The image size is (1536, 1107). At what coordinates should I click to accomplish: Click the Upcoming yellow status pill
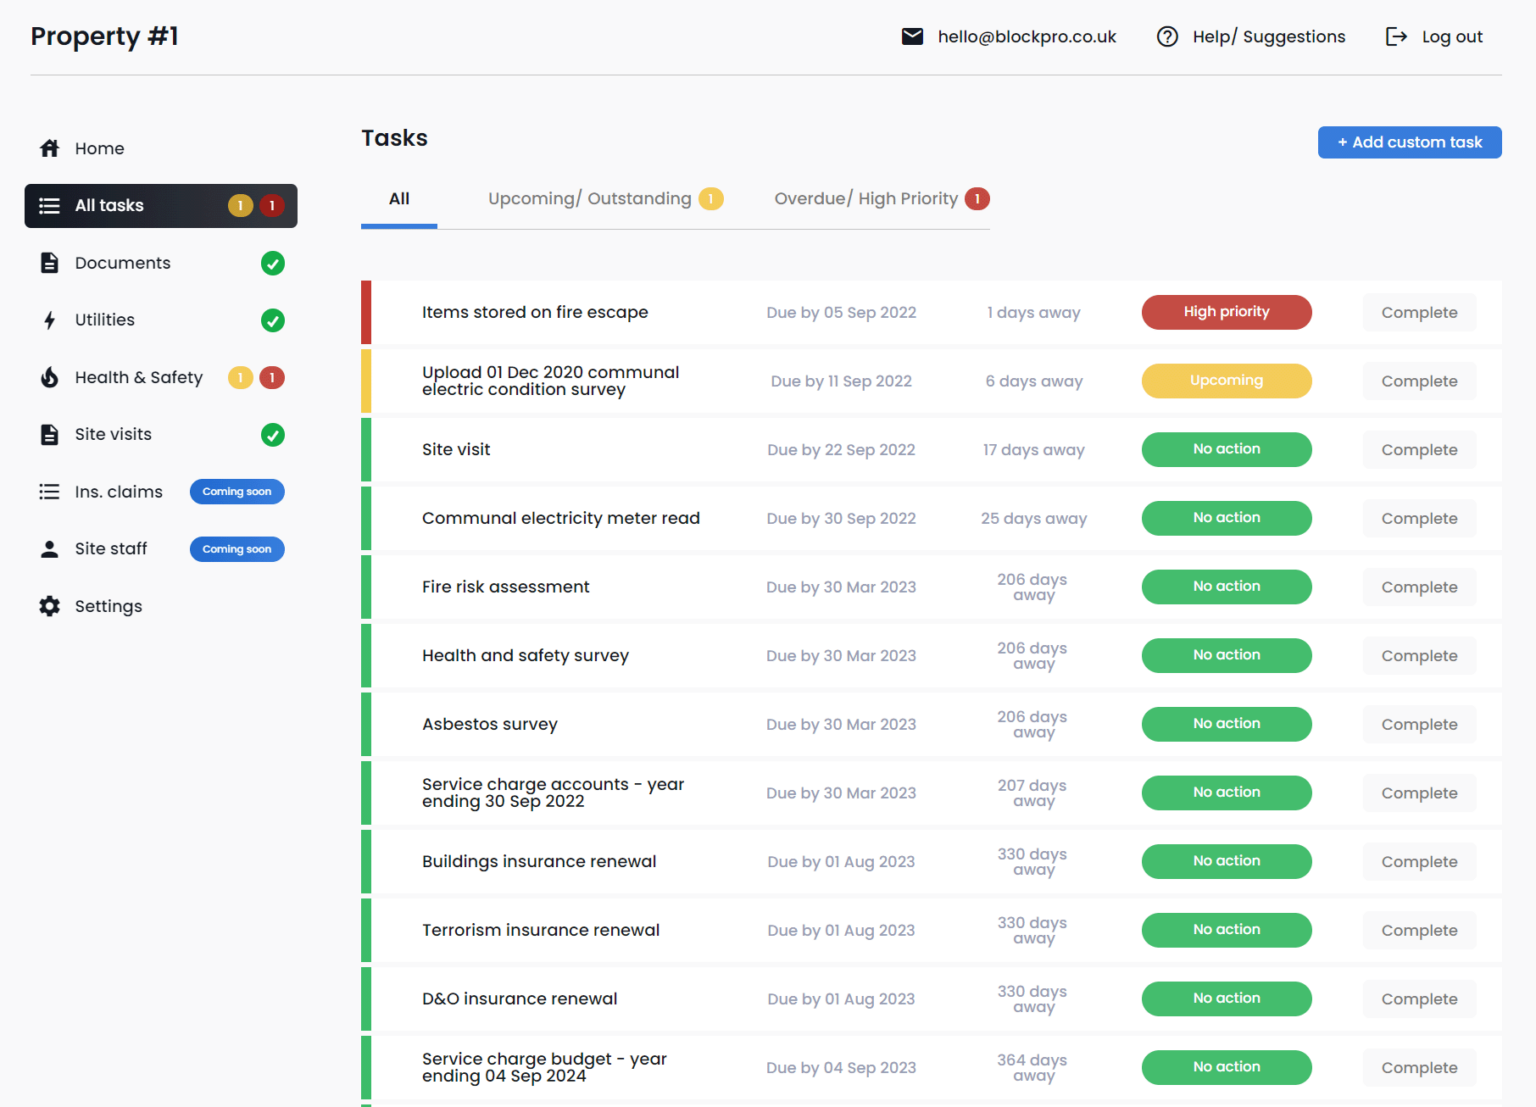[1226, 381]
